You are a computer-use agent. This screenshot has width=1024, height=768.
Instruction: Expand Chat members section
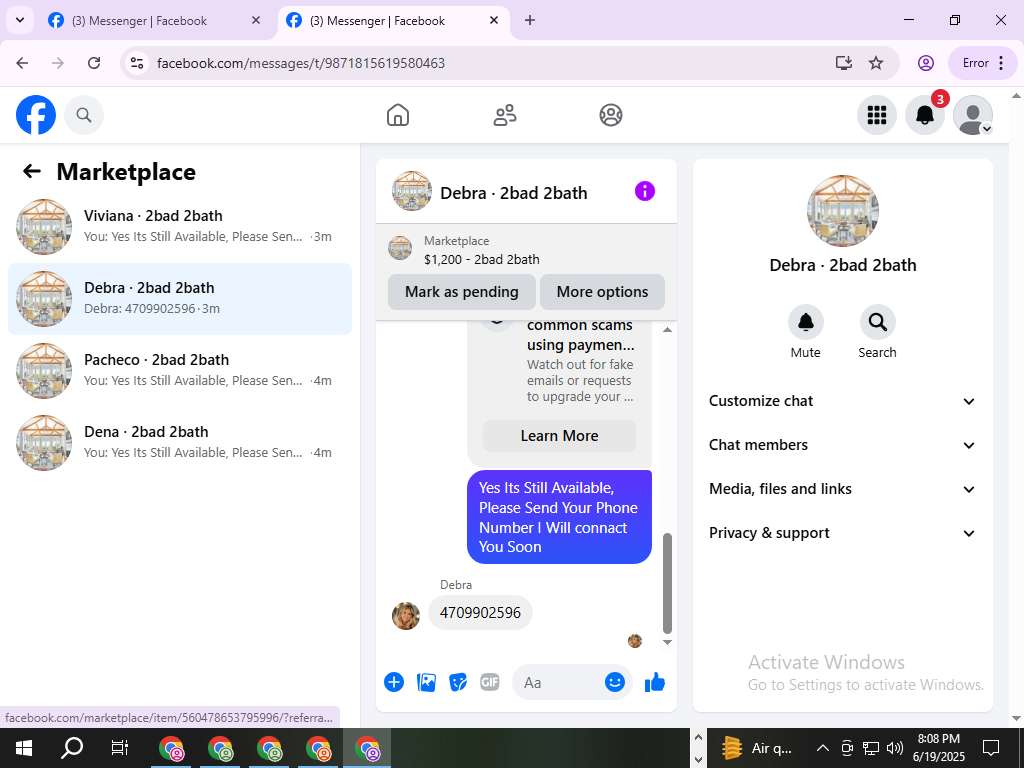pos(842,445)
